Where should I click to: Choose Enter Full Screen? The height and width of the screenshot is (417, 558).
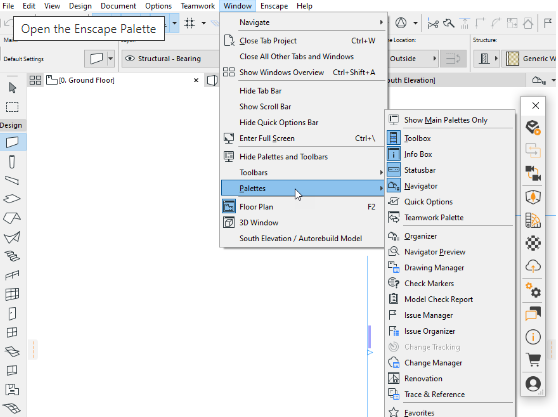point(302,138)
